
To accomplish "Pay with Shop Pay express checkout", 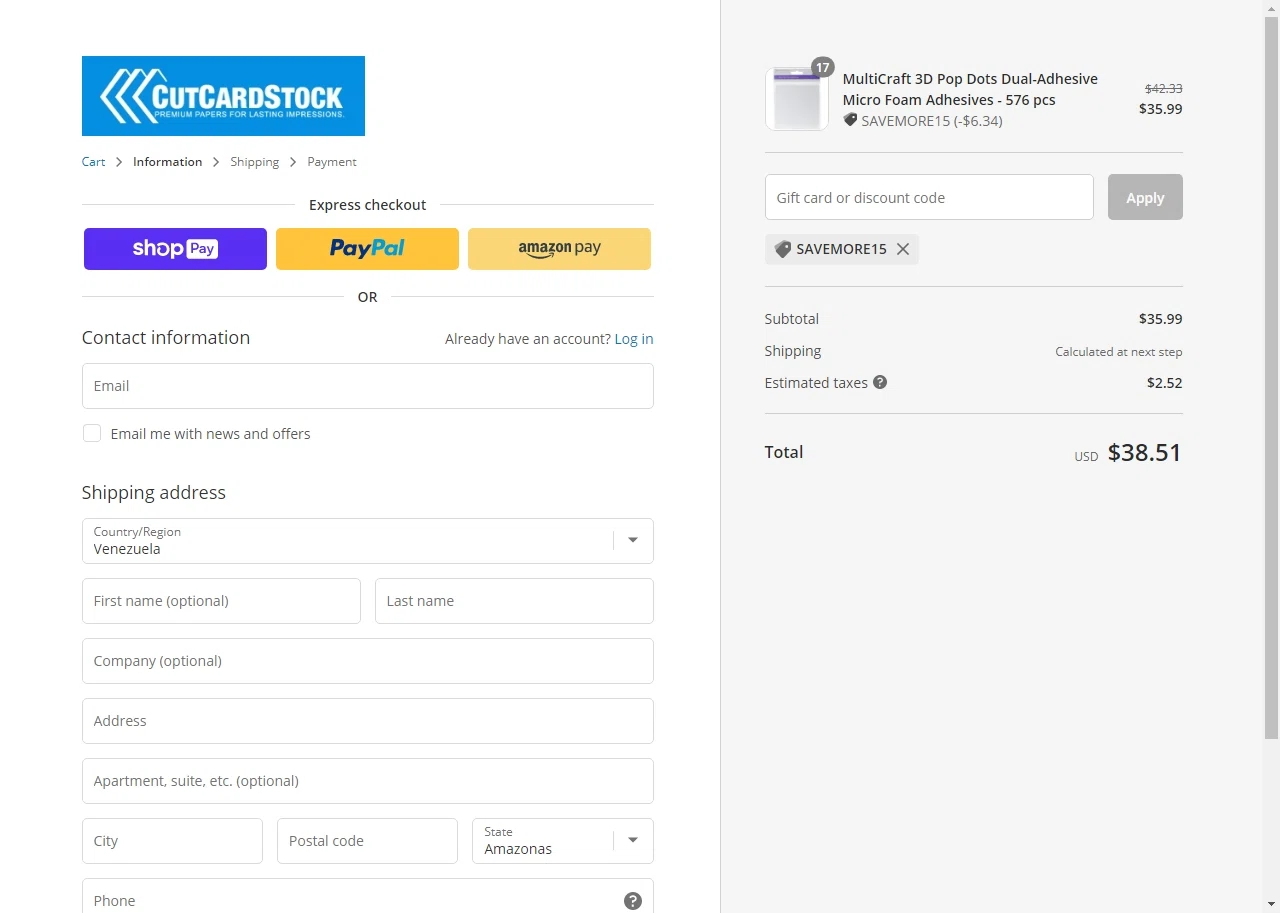I will [175, 249].
